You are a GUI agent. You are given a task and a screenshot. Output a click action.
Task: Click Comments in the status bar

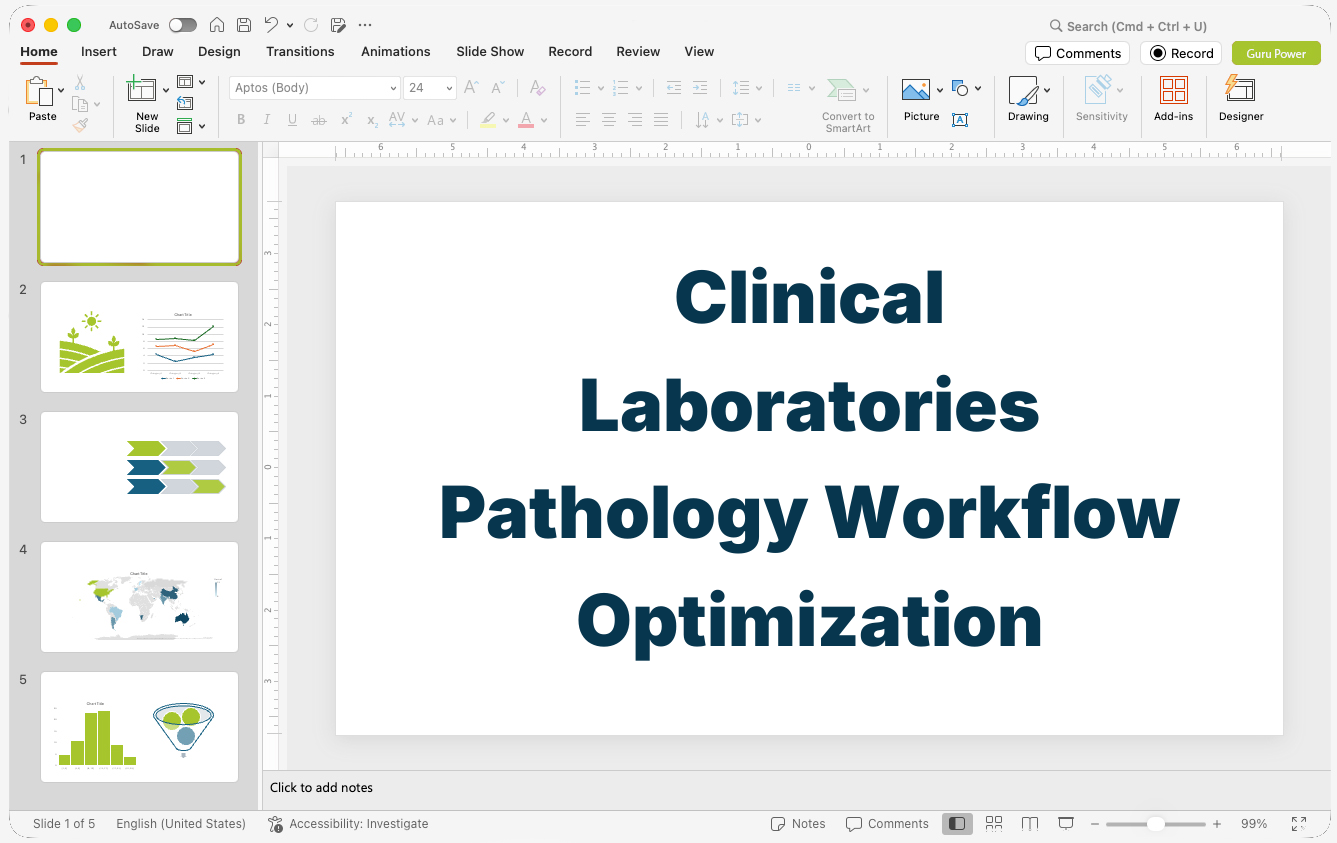point(887,824)
